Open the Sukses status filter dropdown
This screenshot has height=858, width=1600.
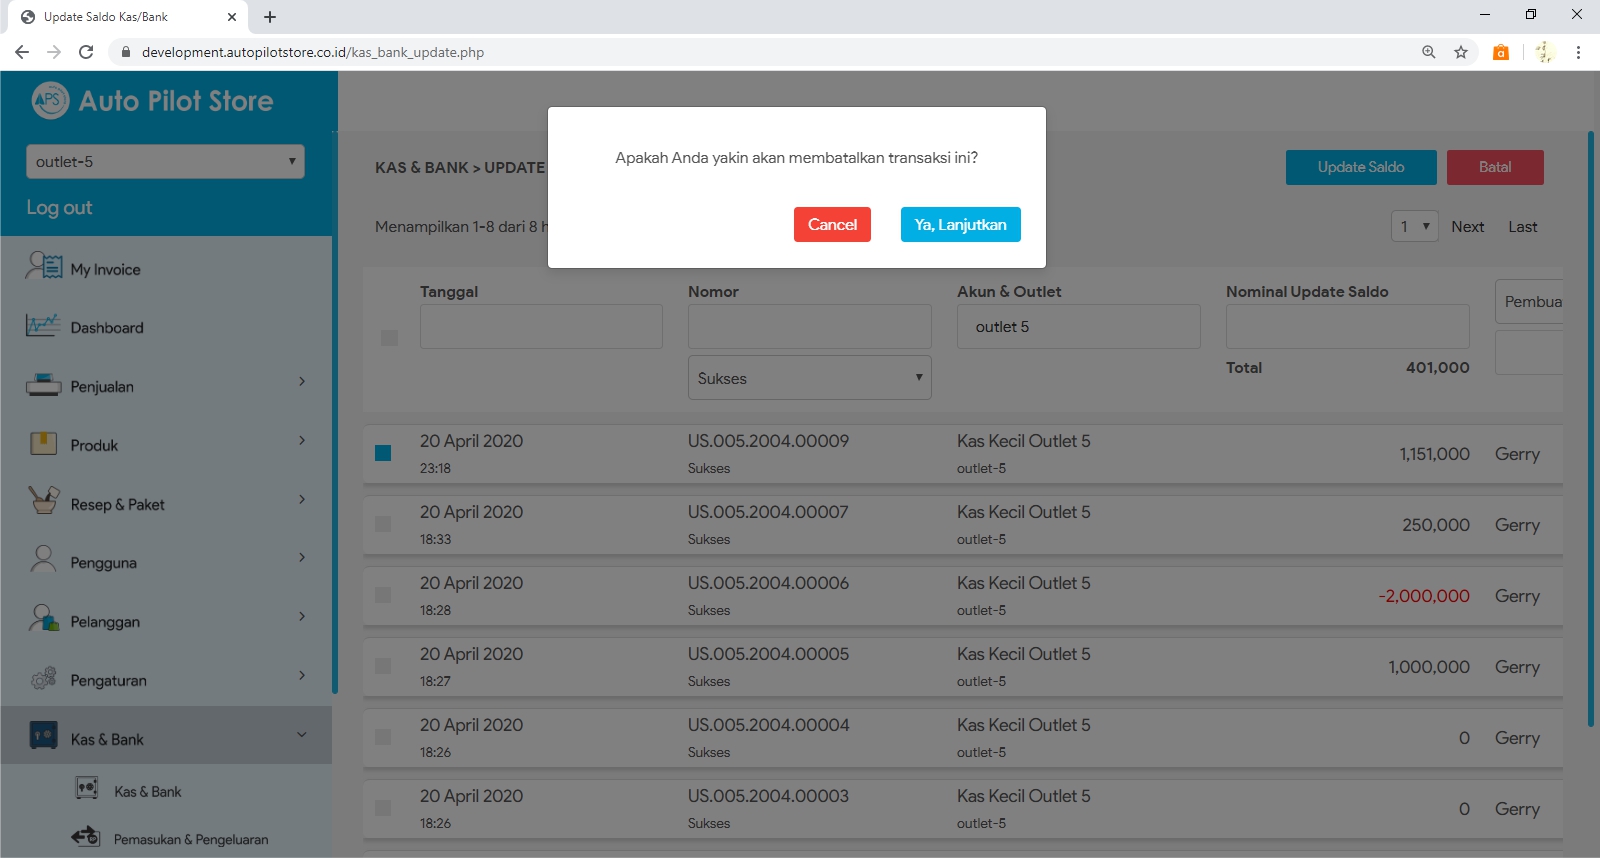[809, 378]
